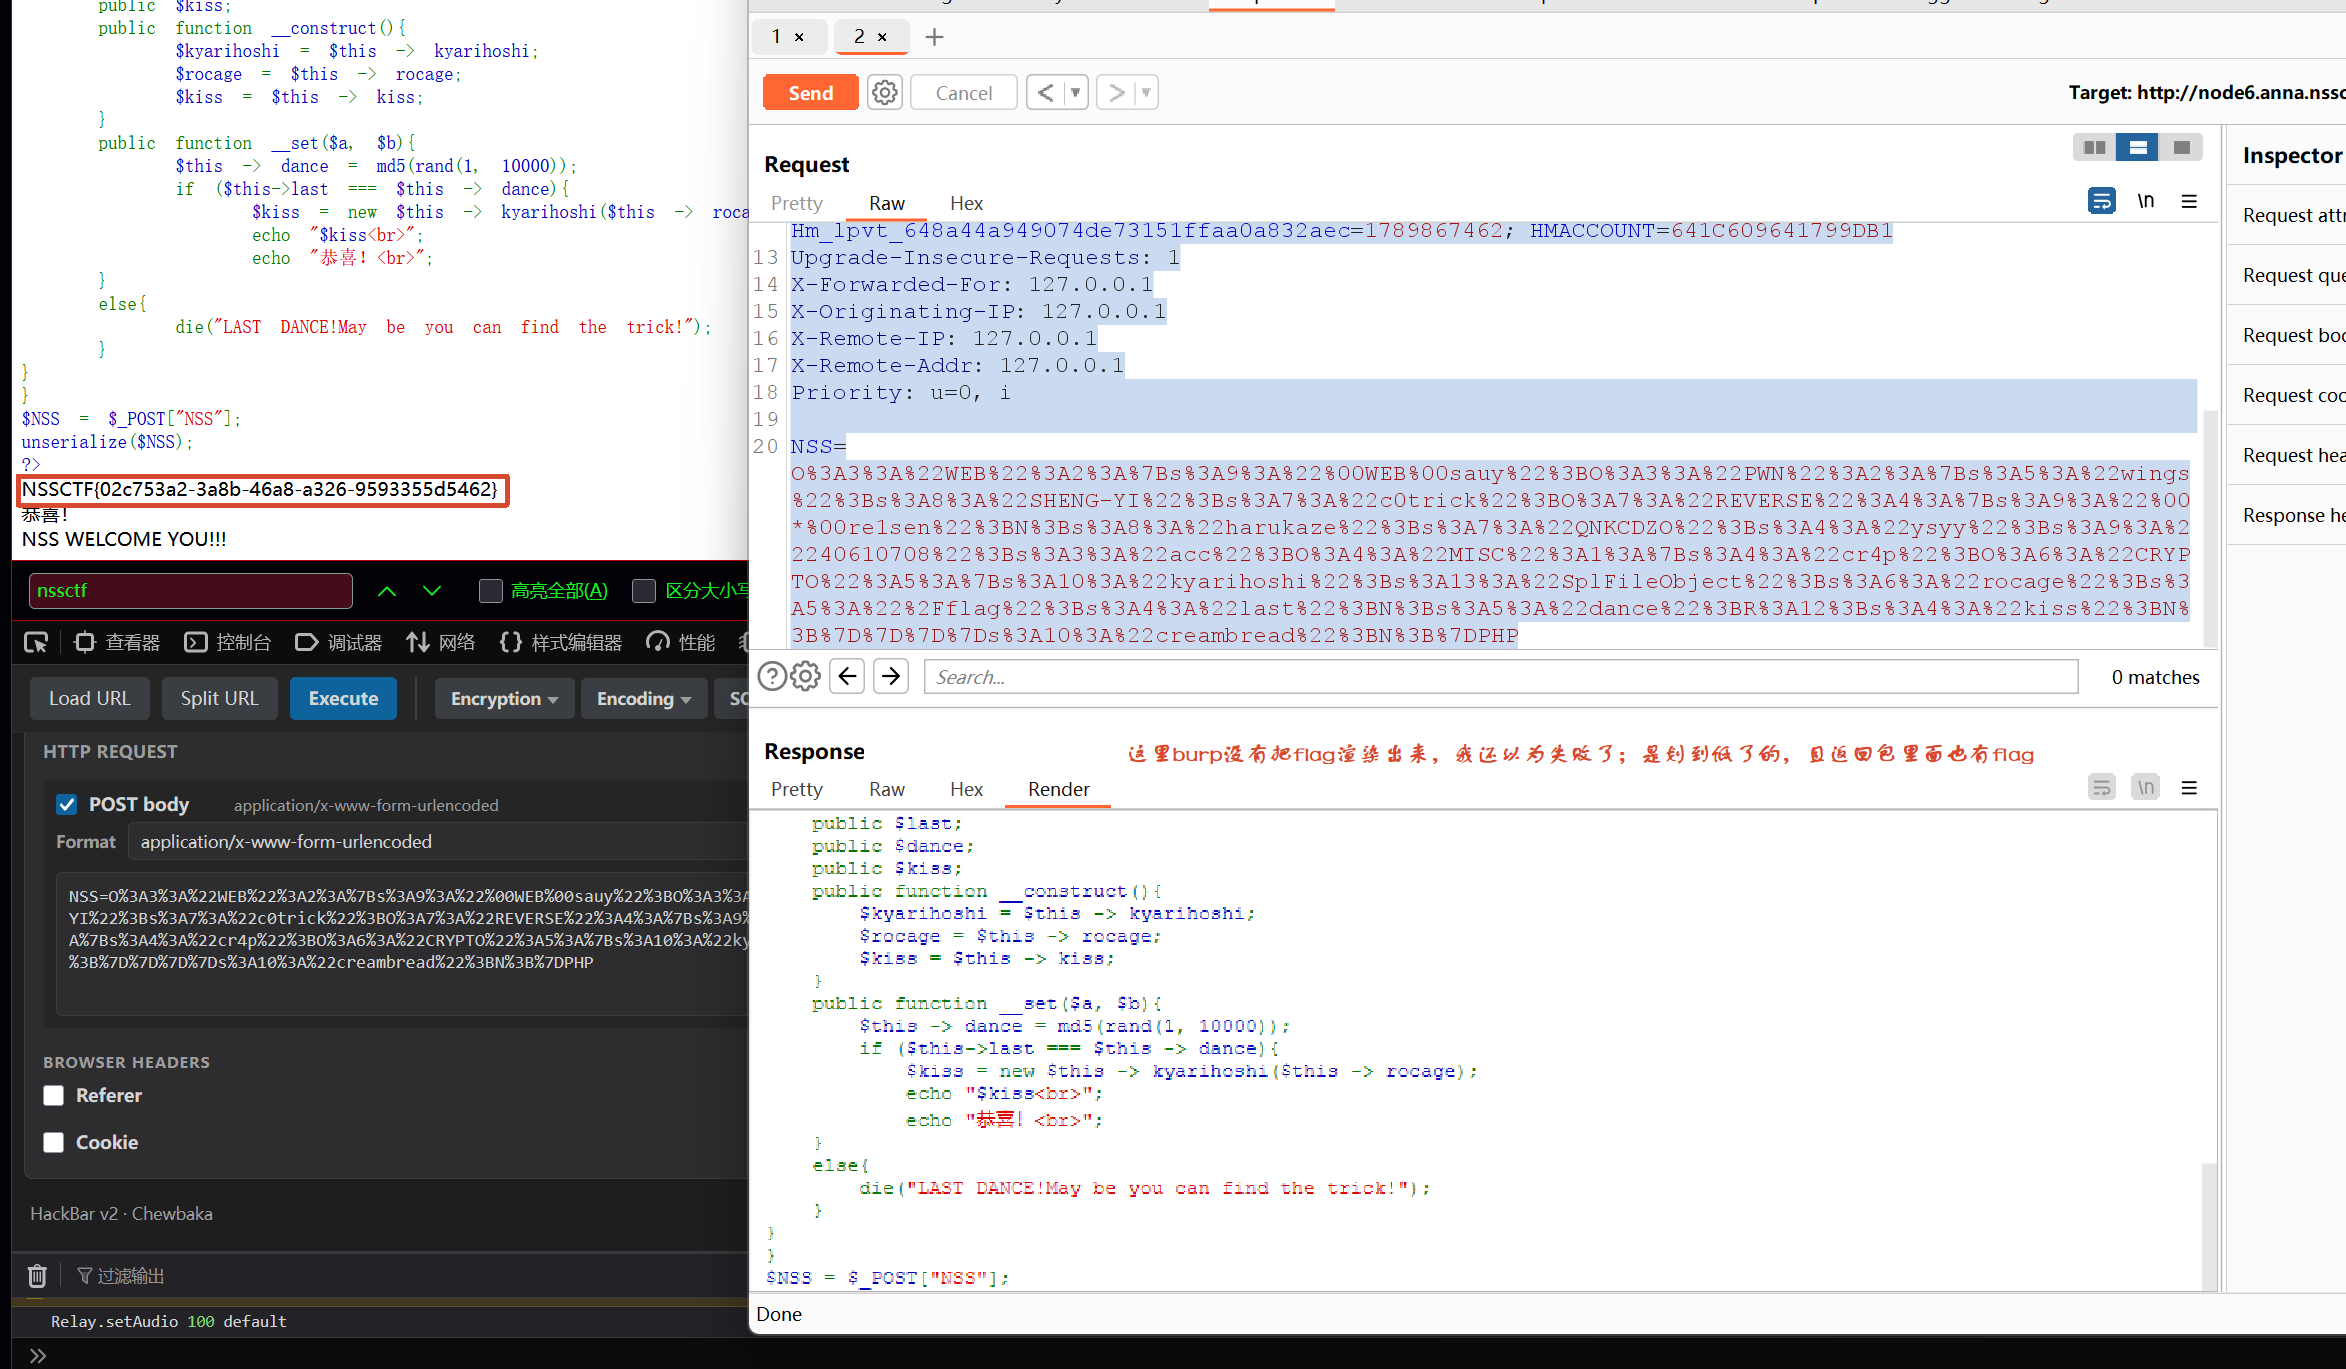Switch Request view to Pretty
Image resolution: width=2346 pixels, height=1369 pixels.
[797, 203]
